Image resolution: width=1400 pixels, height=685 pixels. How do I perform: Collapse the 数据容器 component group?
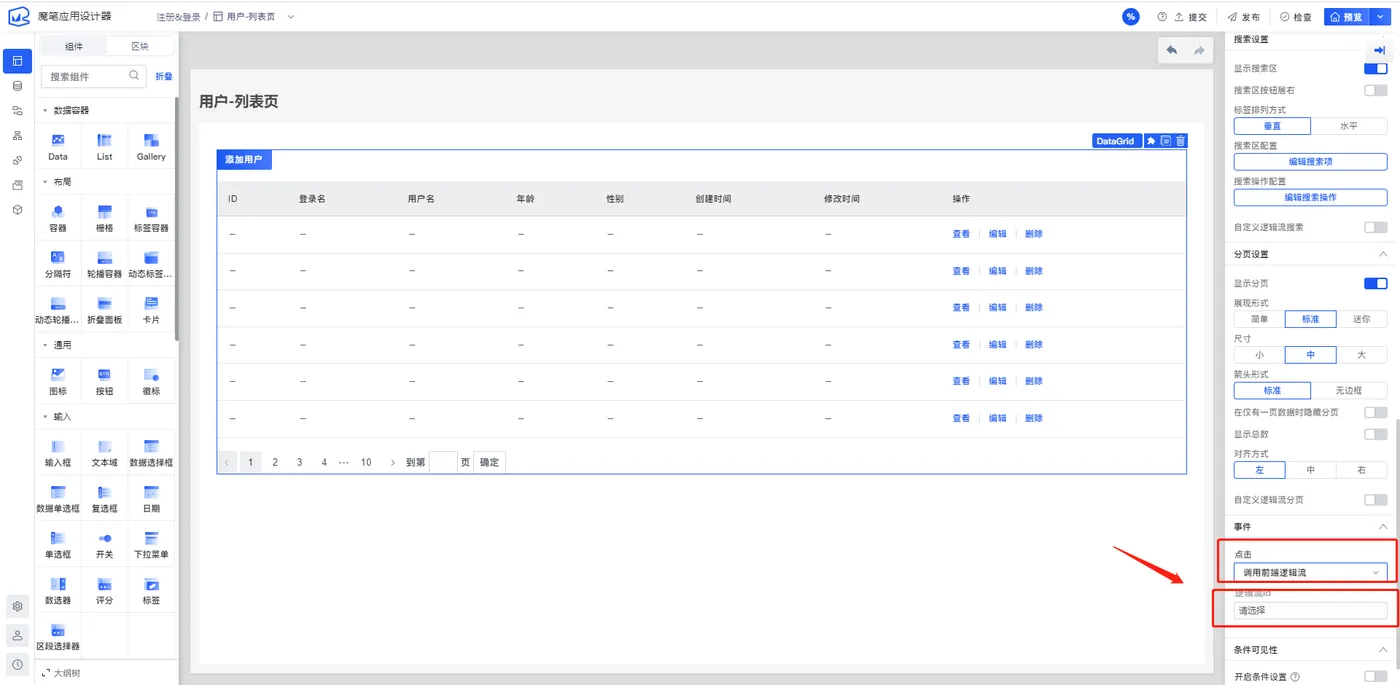click(45, 110)
